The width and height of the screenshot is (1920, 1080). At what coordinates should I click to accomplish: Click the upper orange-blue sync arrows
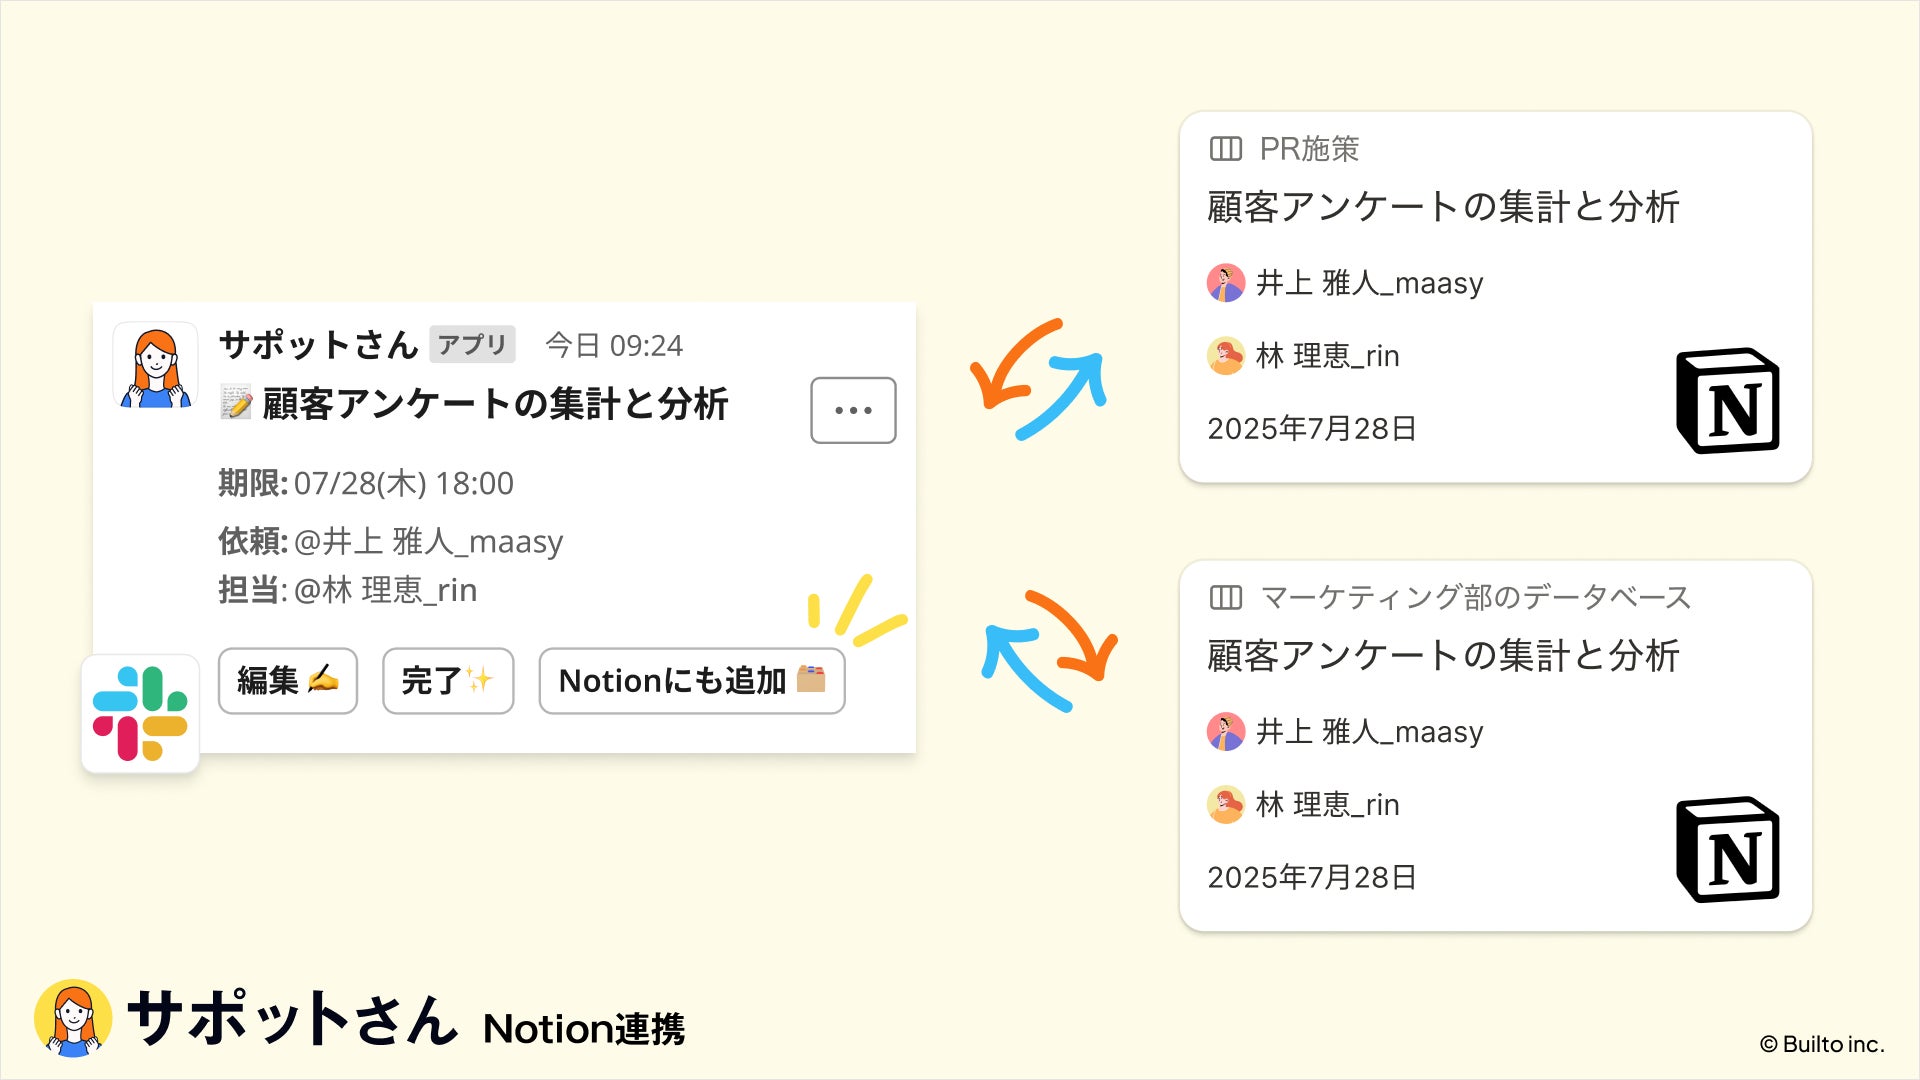pos(1039,379)
